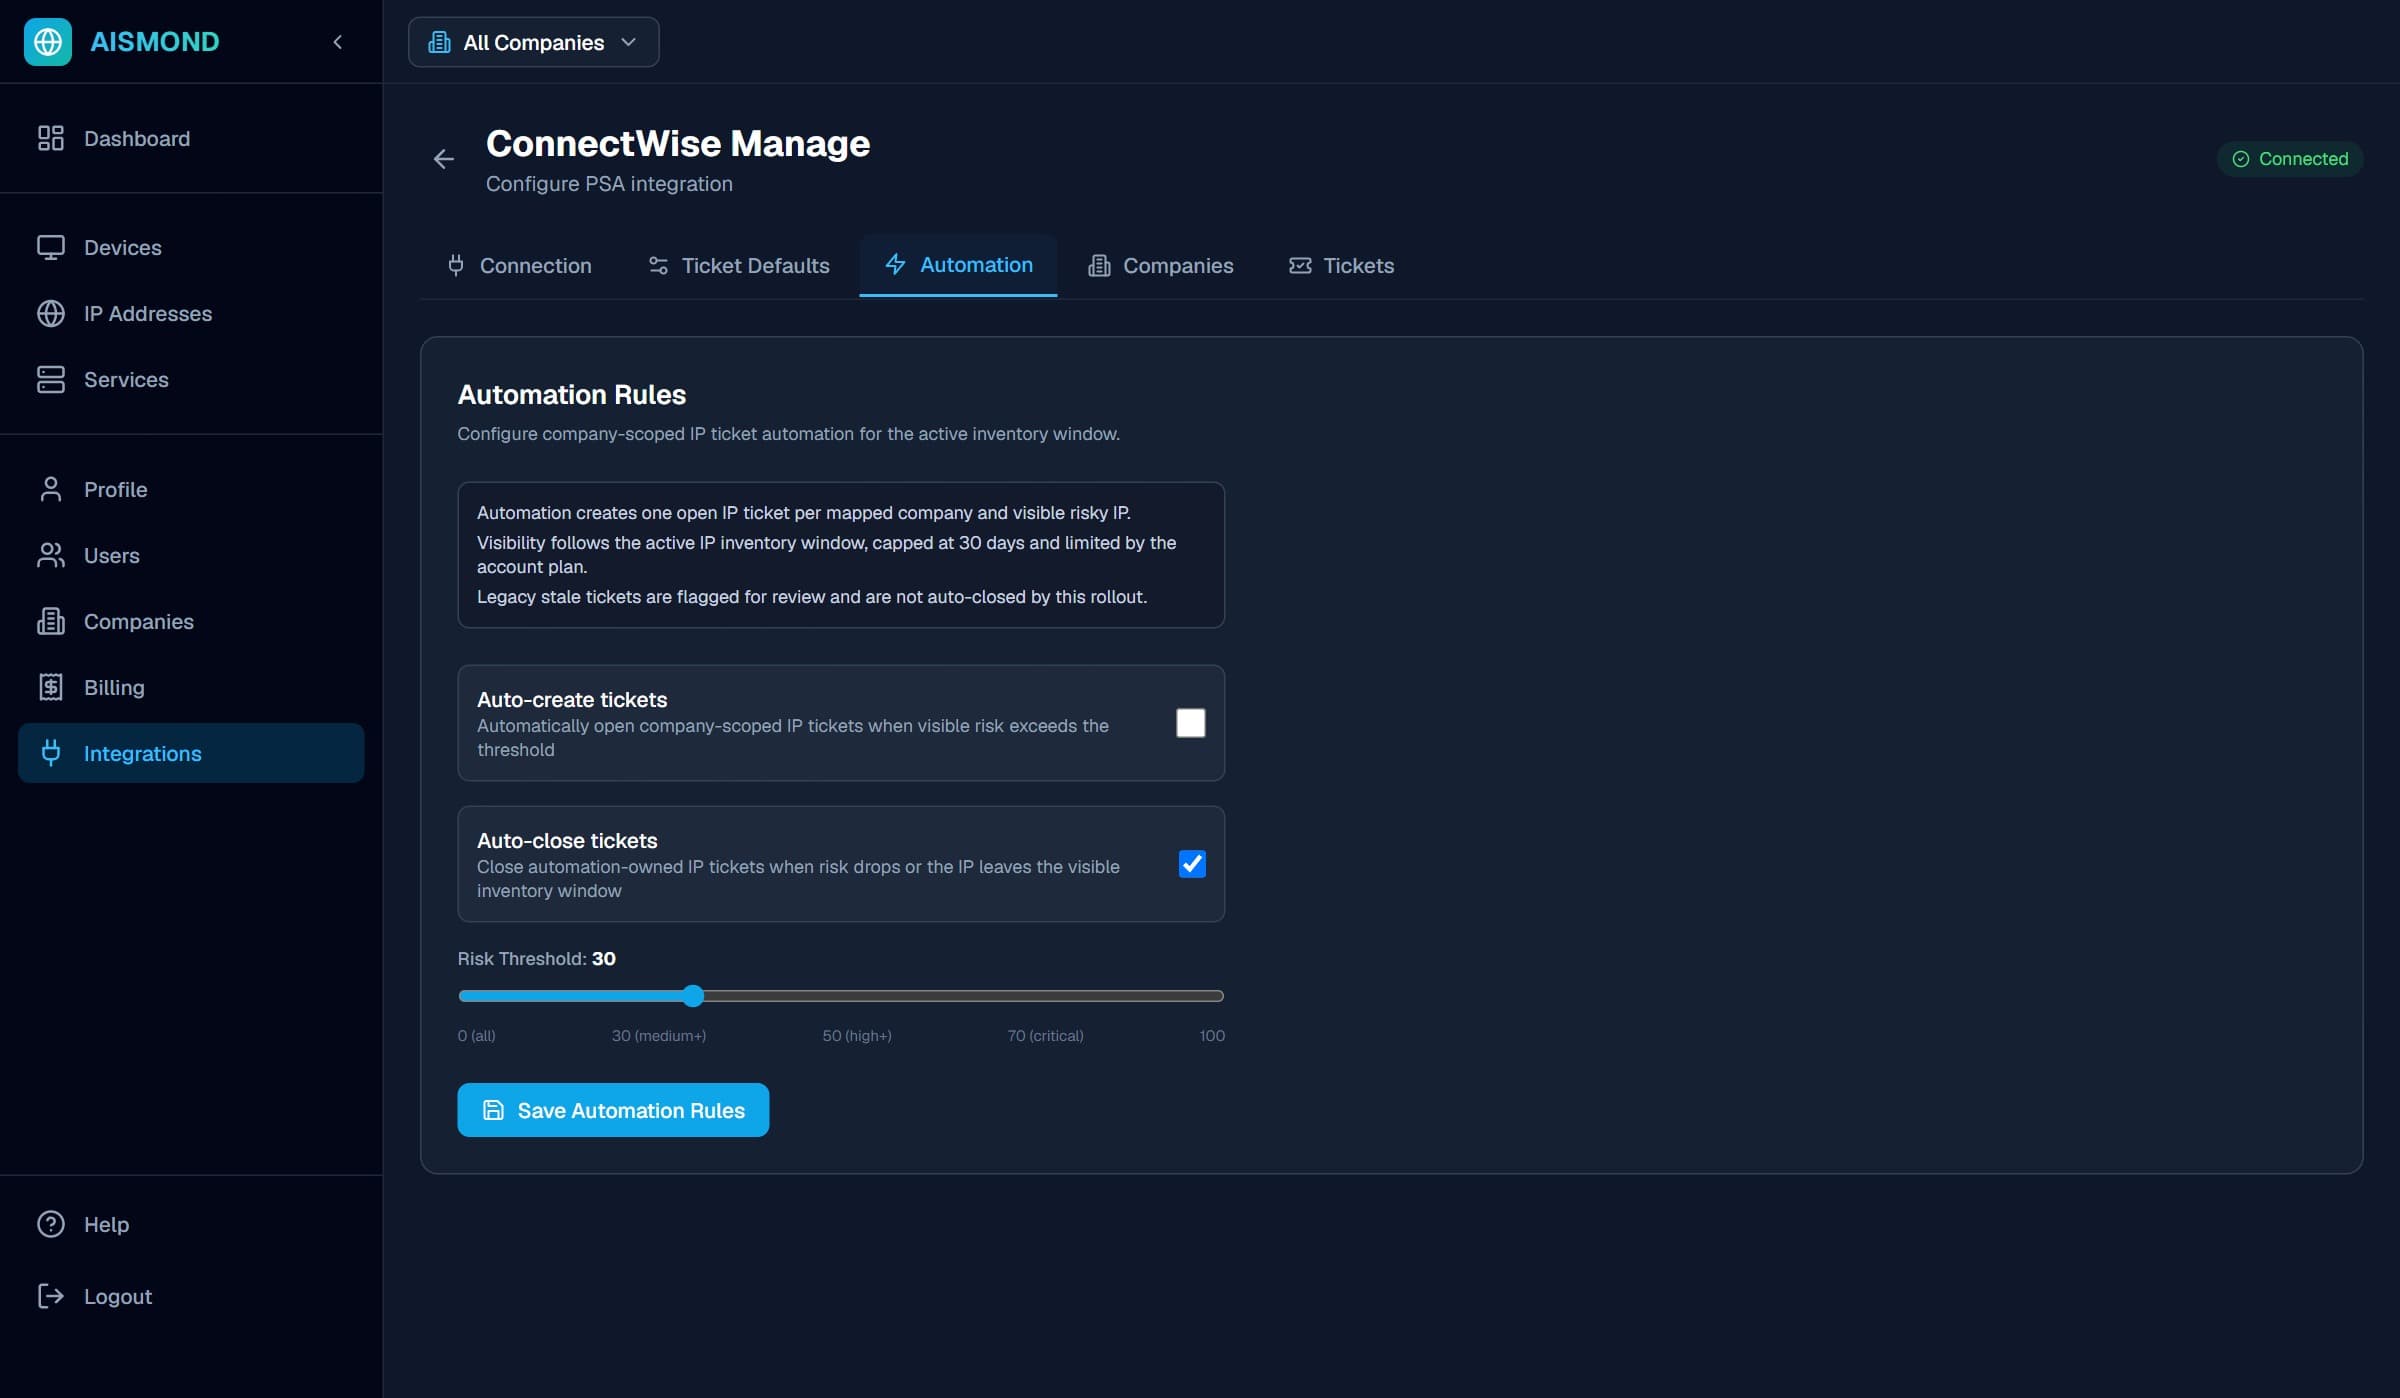
Task: Click the 30 (medium+) slider label
Action: [x=659, y=1036]
